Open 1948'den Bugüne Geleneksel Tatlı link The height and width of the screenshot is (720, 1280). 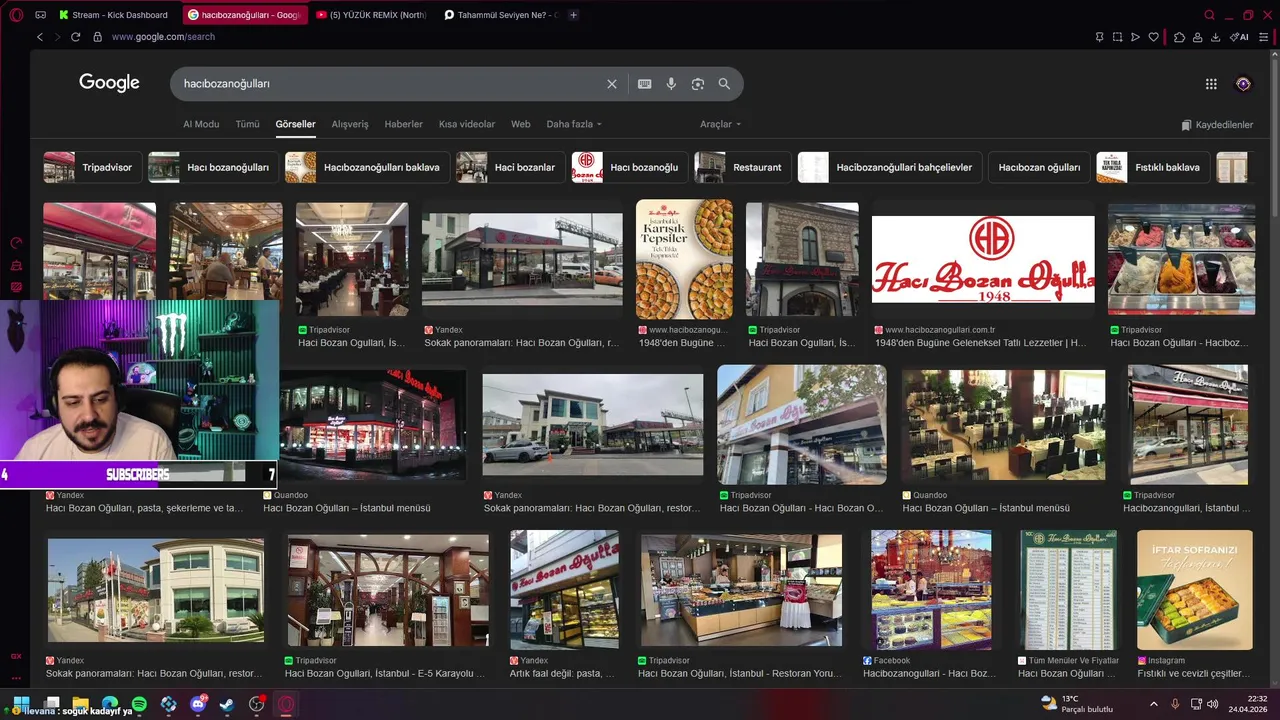(980, 343)
